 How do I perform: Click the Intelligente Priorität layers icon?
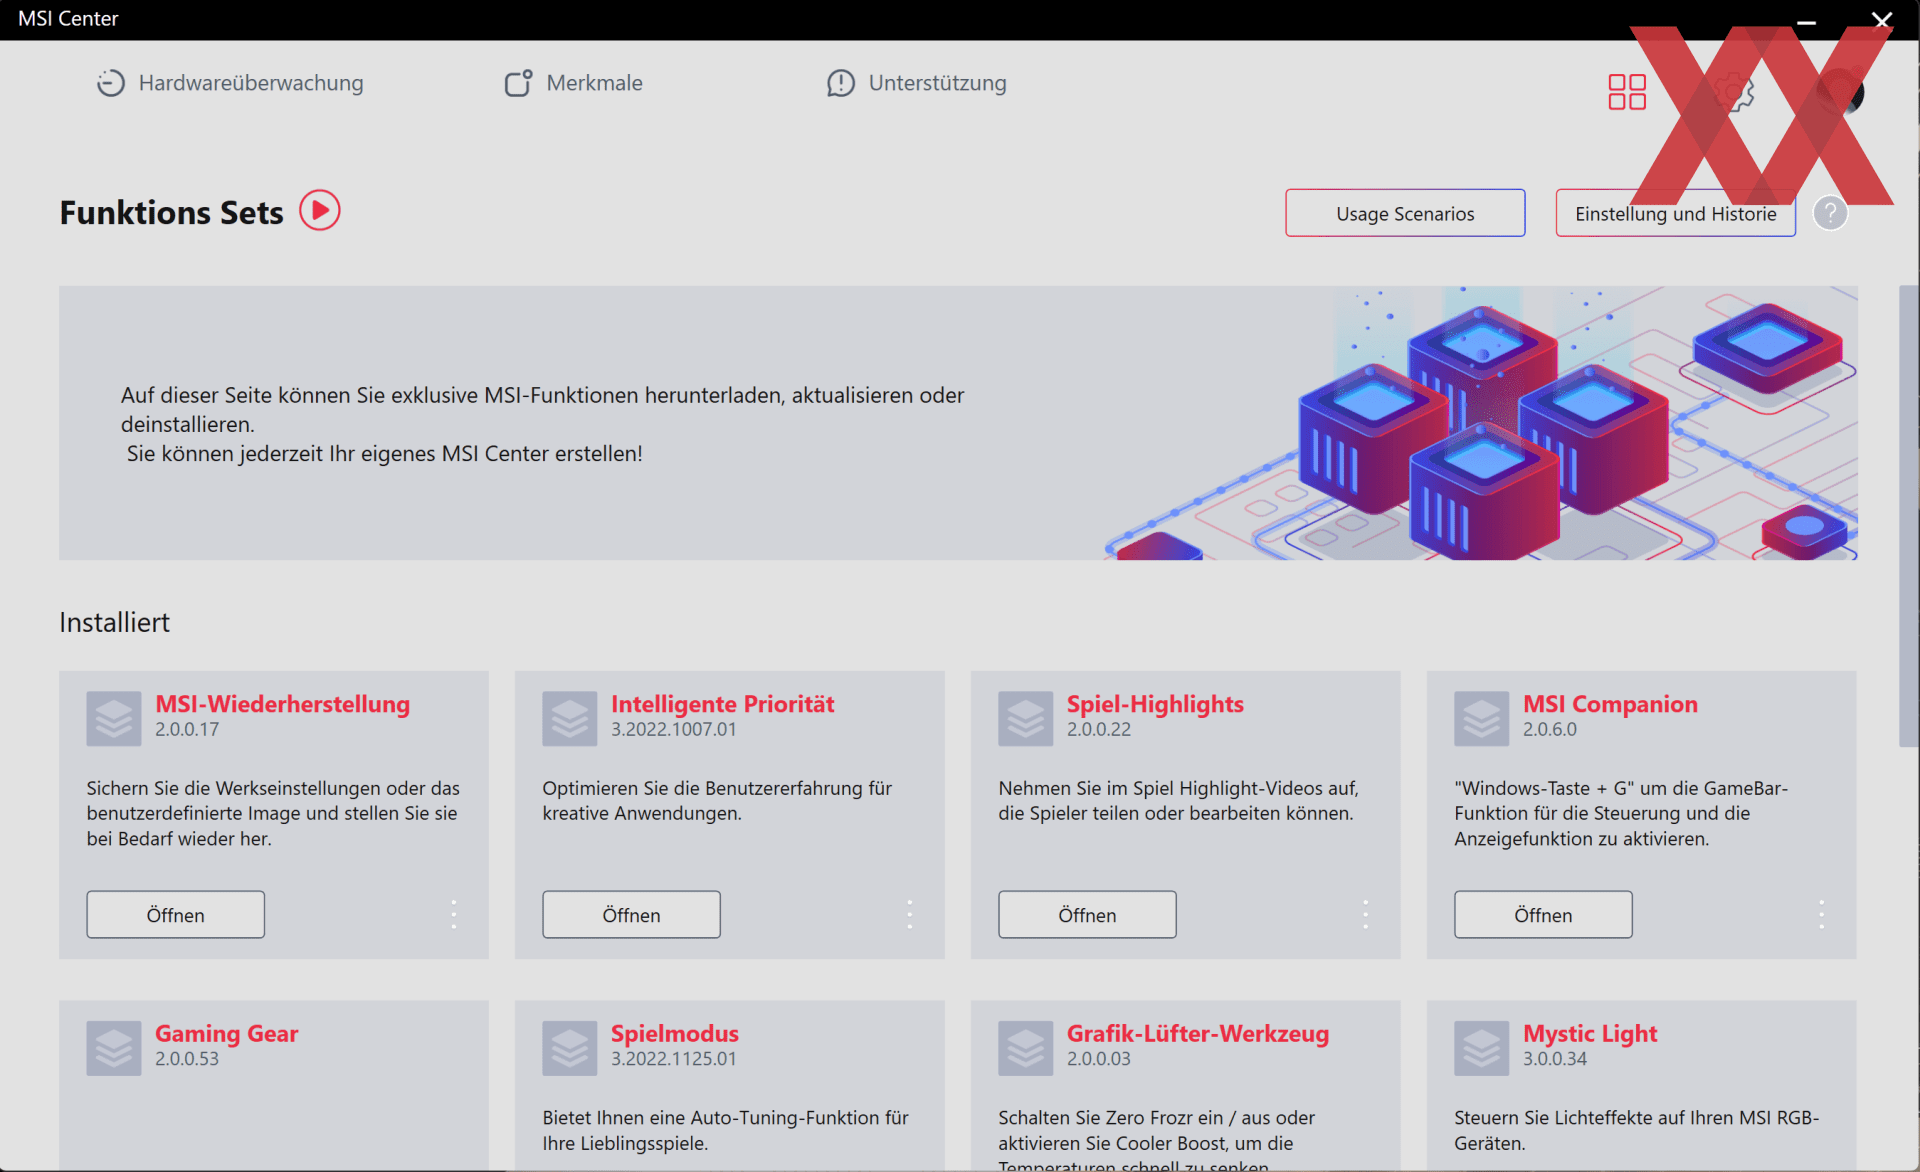click(570, 718)
